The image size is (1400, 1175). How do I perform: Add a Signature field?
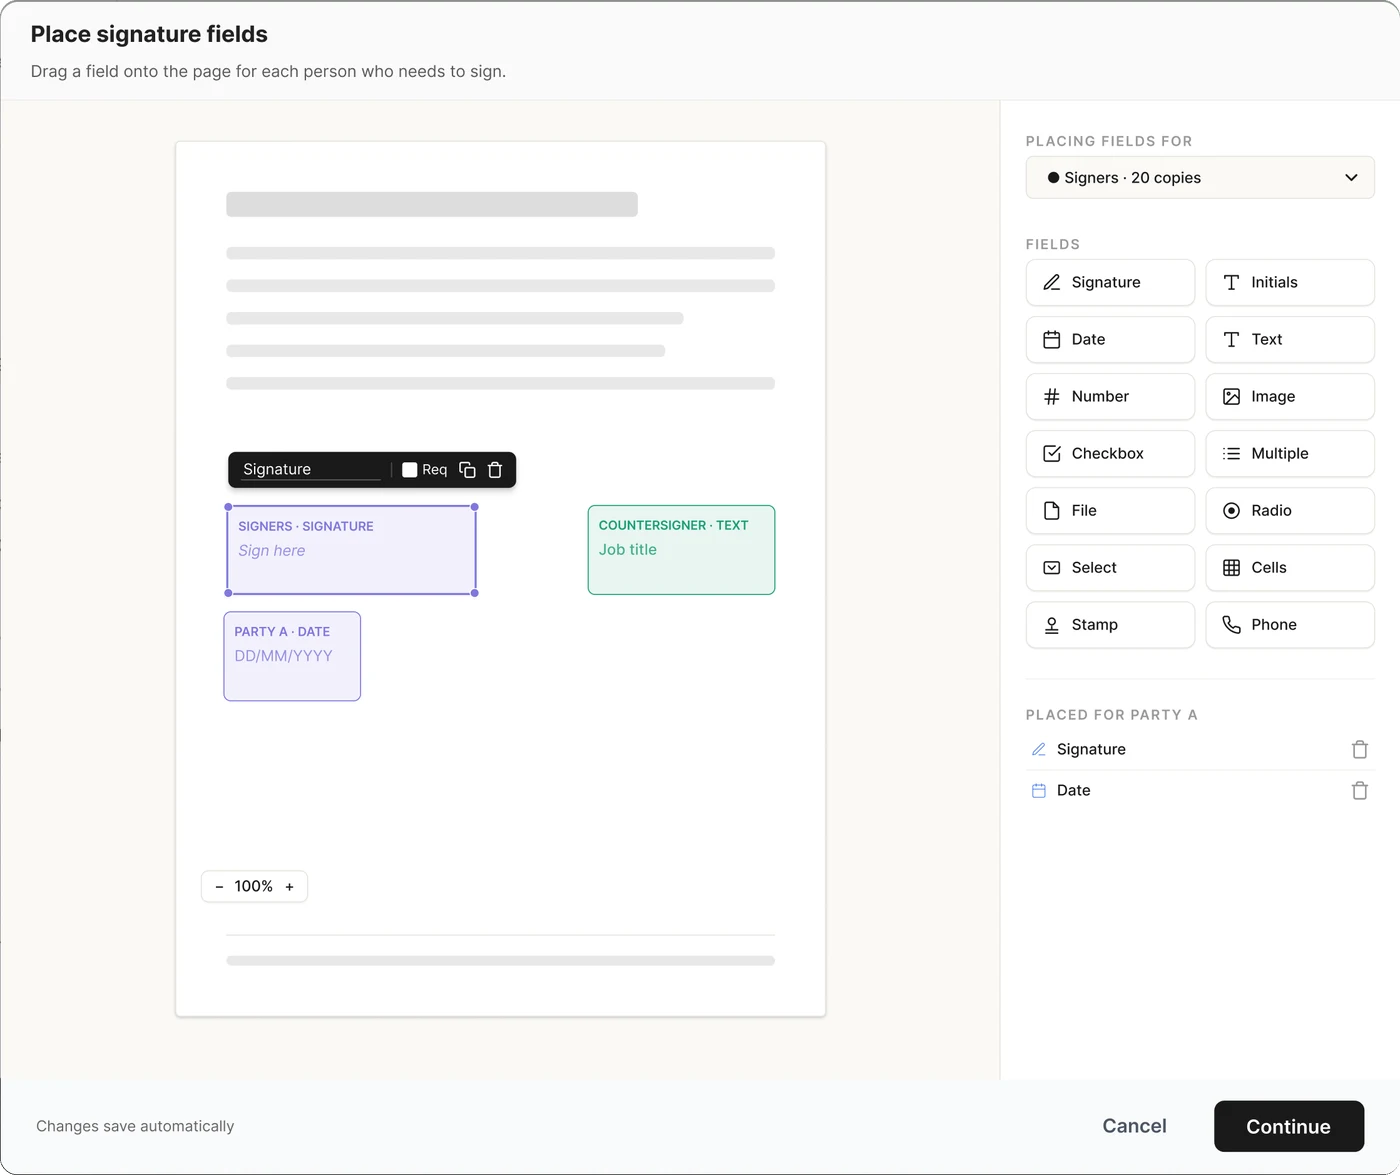[x=1110, y=283]
